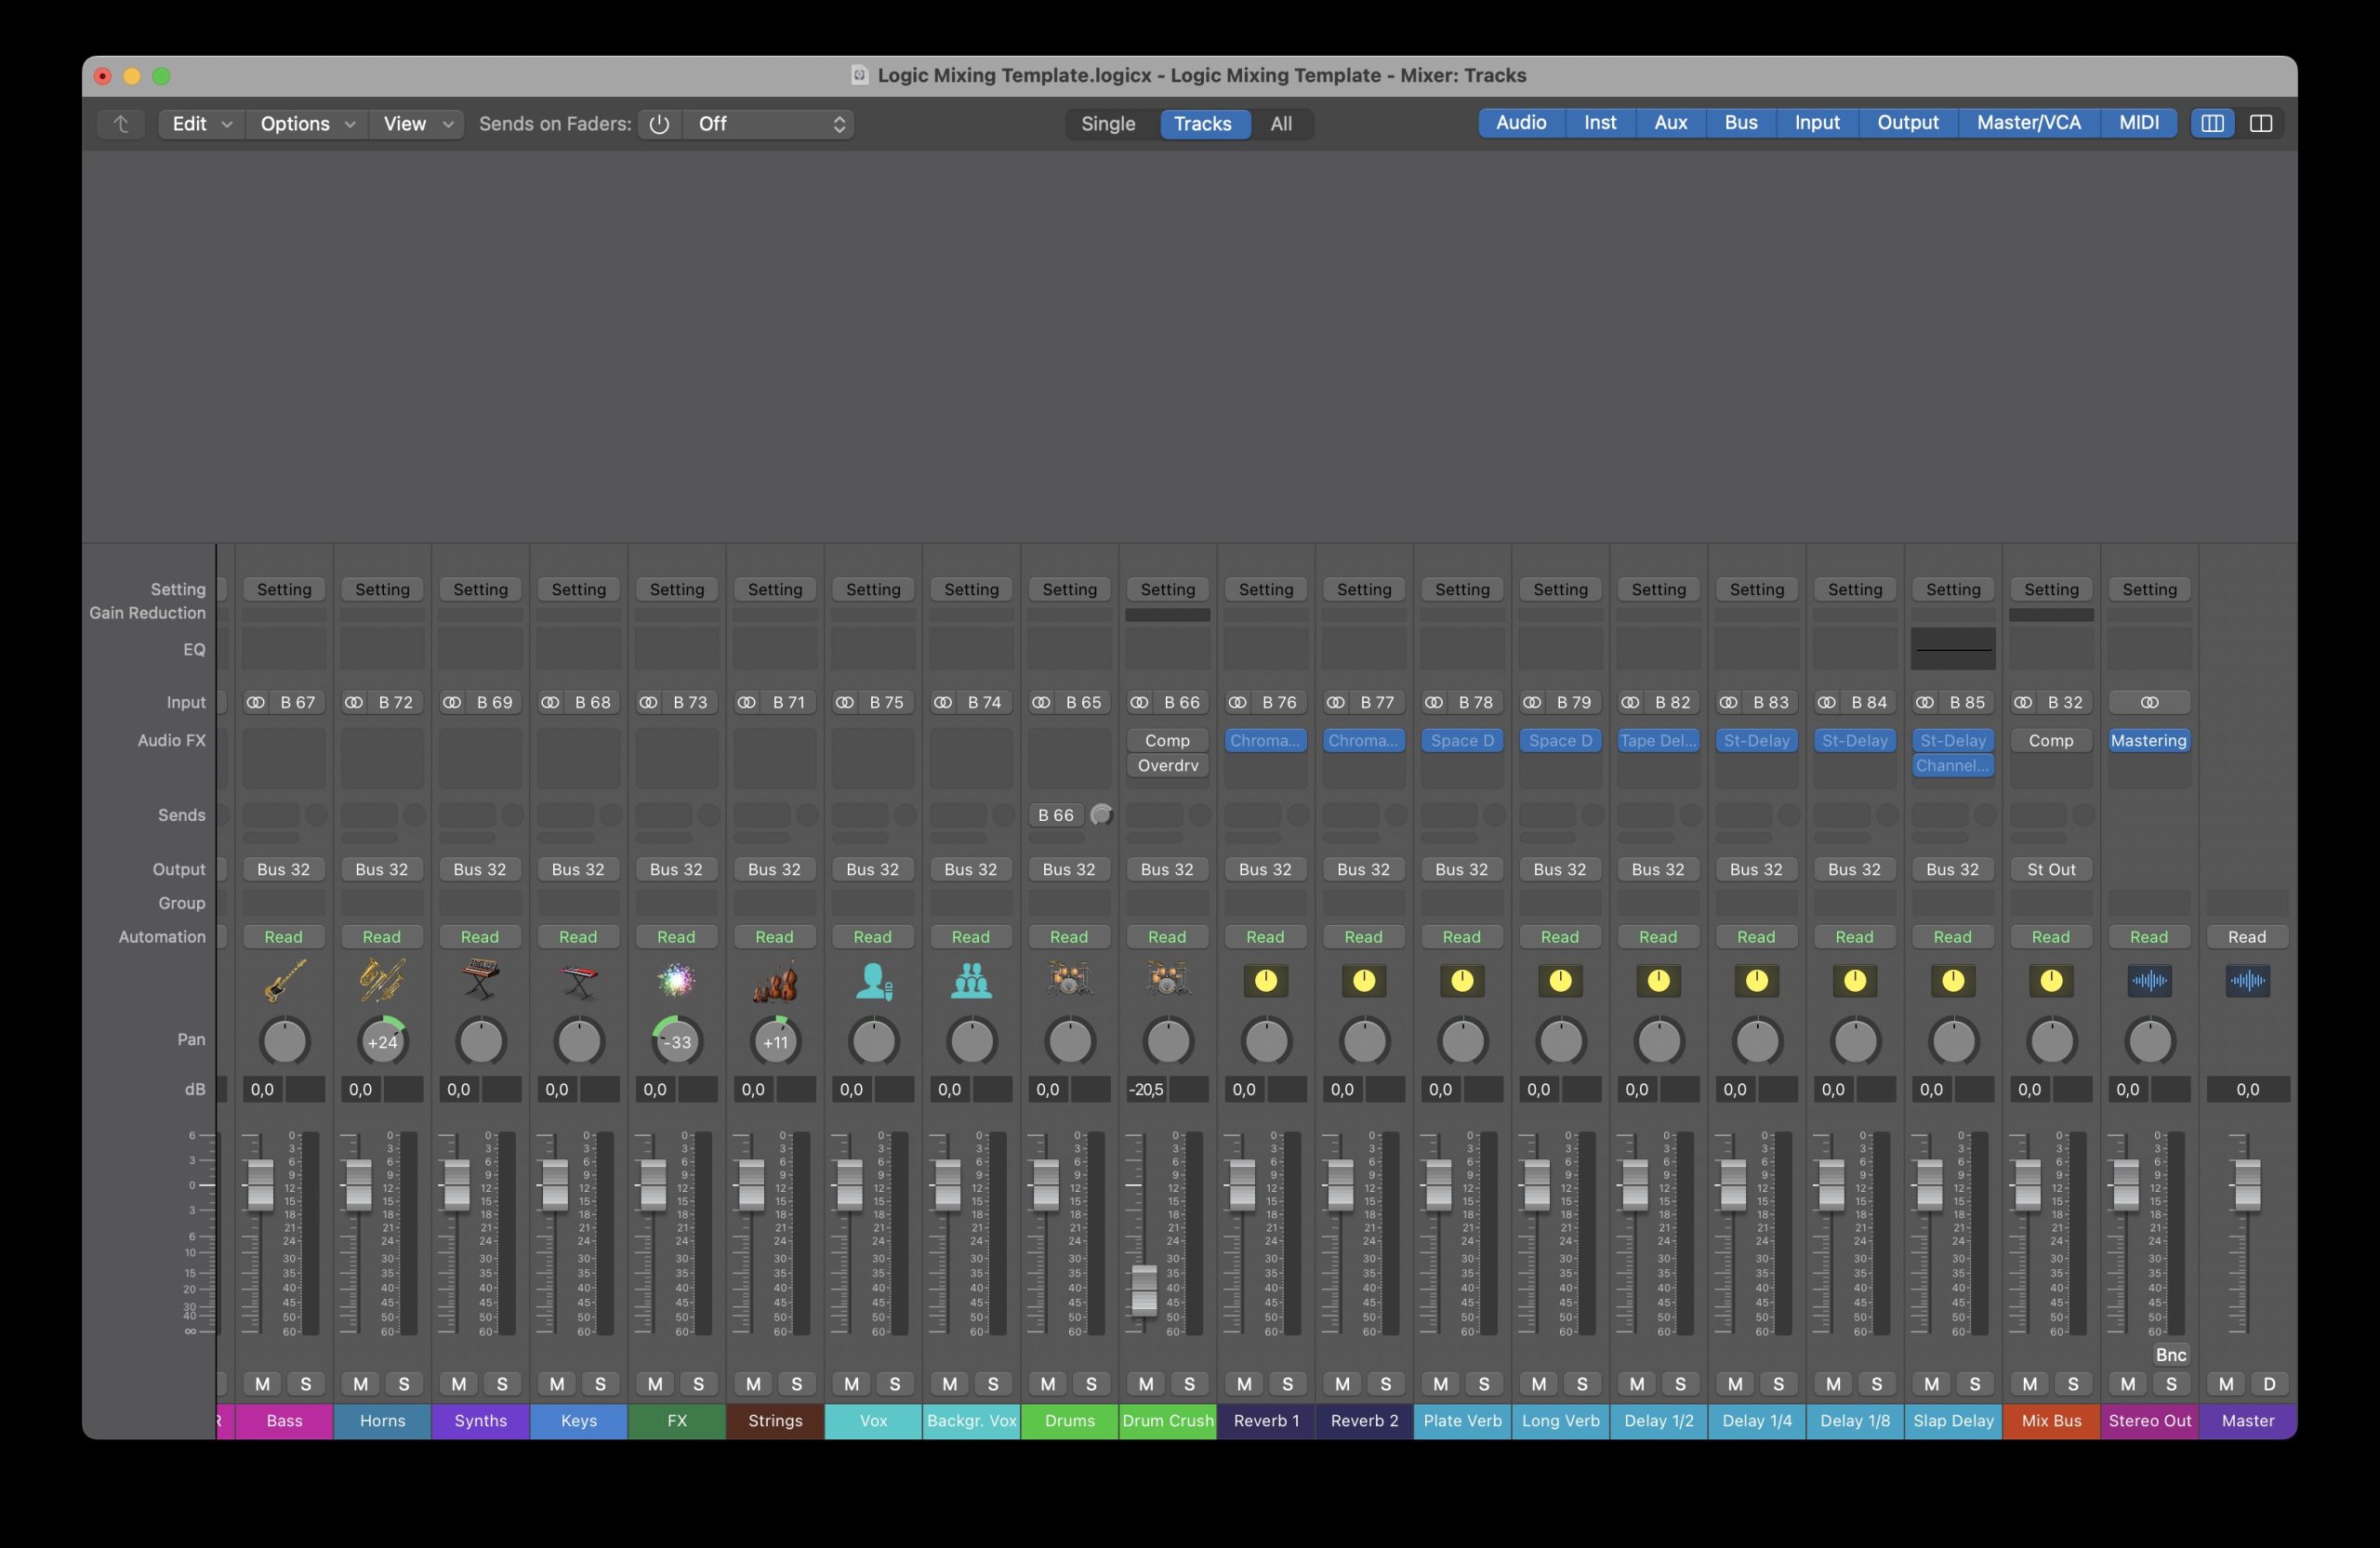2380x1548 pixels.
Task: Click the Synths dB value field
Action: [459, 1089]
